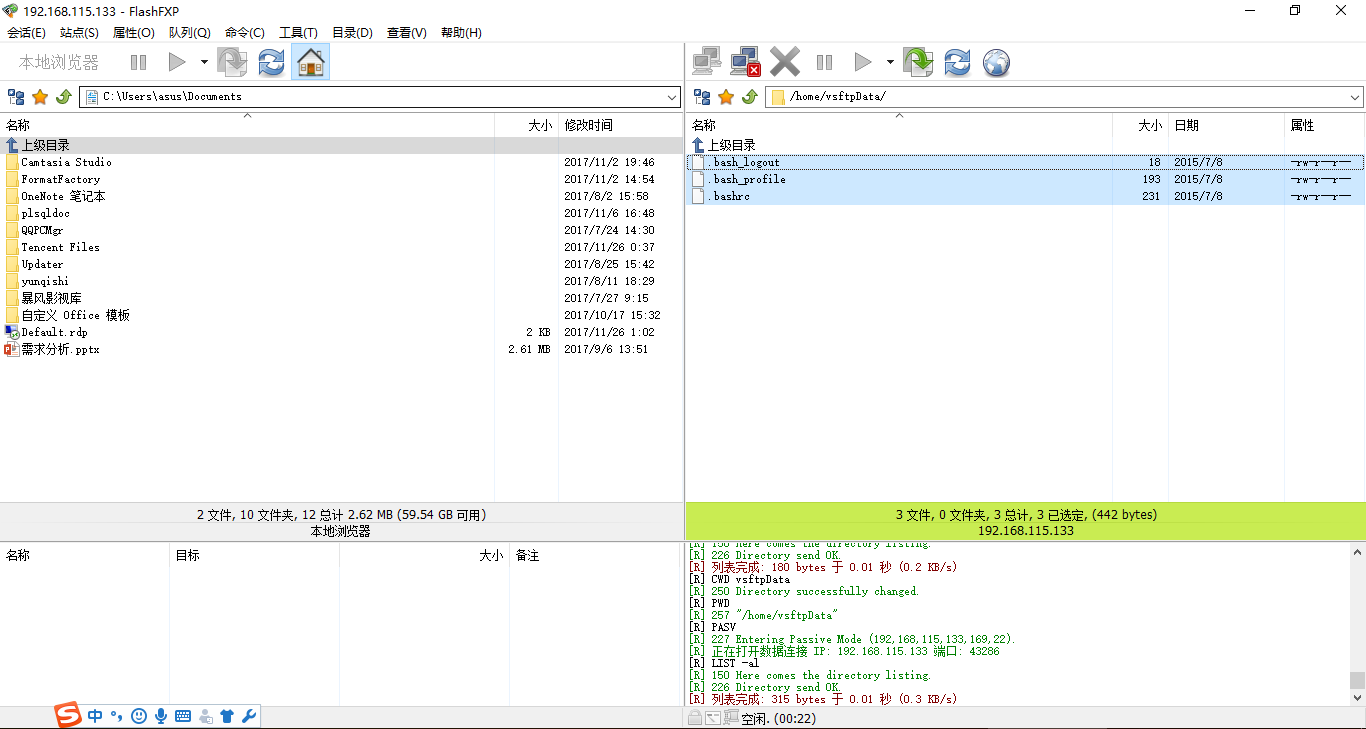Select the 需求分析.pptx file

tap(60, 349)
